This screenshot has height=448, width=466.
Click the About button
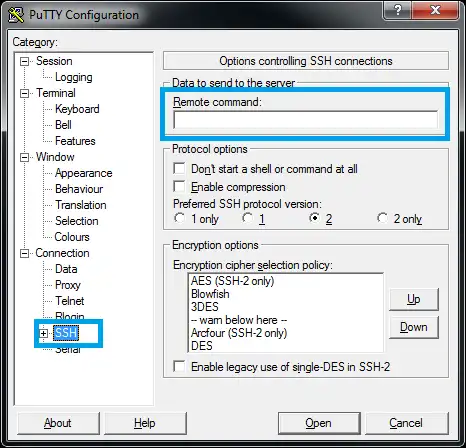pyautogui.click(x=58, y=423)
